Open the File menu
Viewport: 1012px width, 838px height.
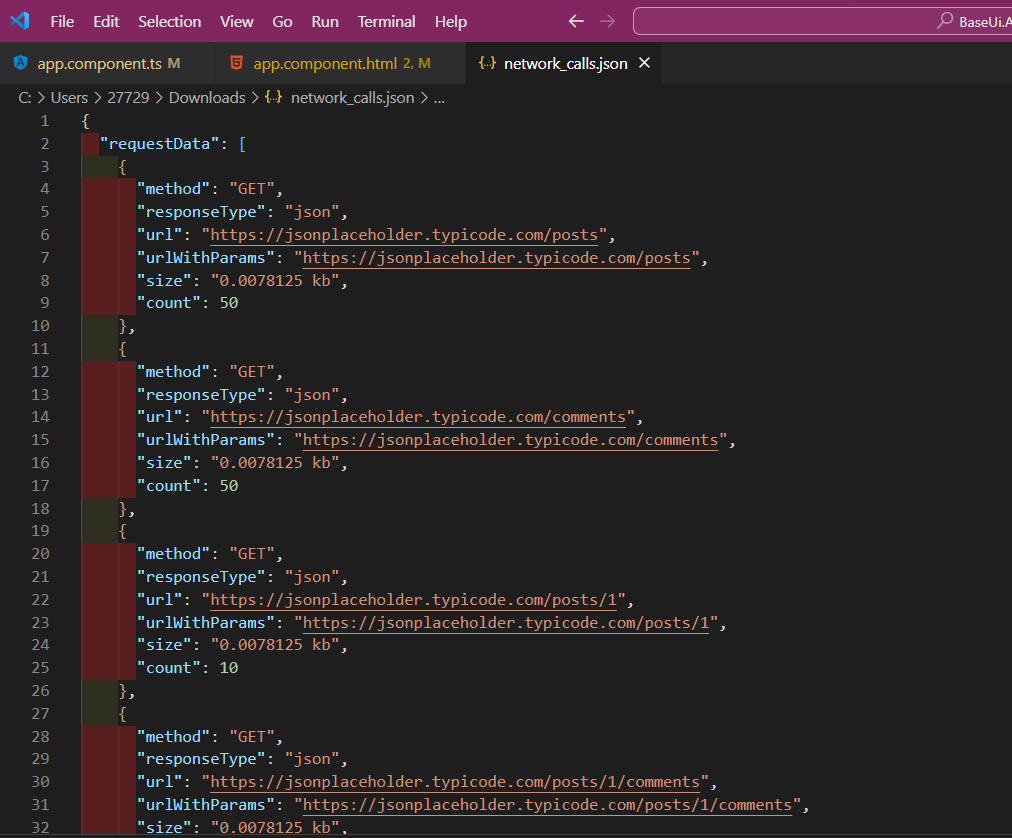tap(62, 21)
